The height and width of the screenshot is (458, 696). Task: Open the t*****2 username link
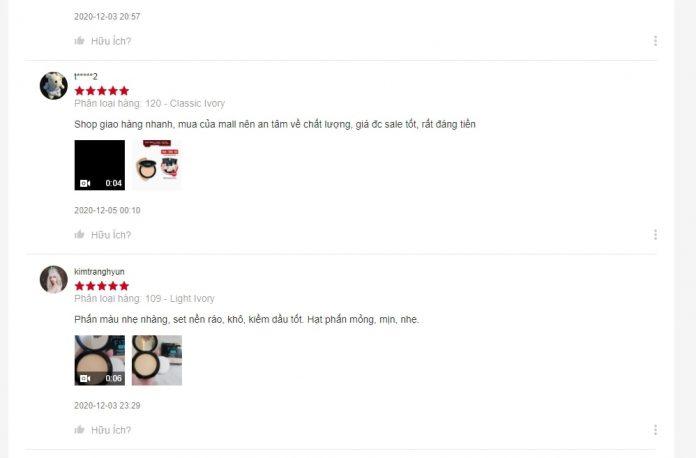pyautogui.click(x=86, y=76)
